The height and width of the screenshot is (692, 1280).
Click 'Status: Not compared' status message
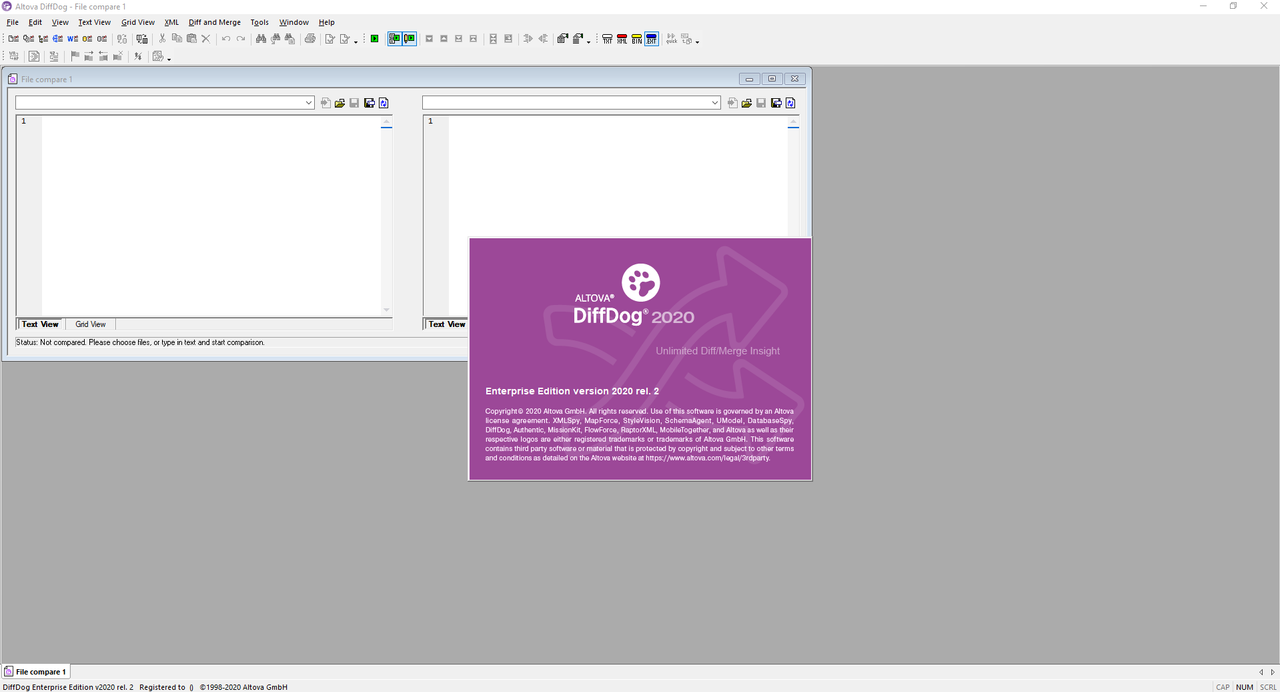(140, 342)
